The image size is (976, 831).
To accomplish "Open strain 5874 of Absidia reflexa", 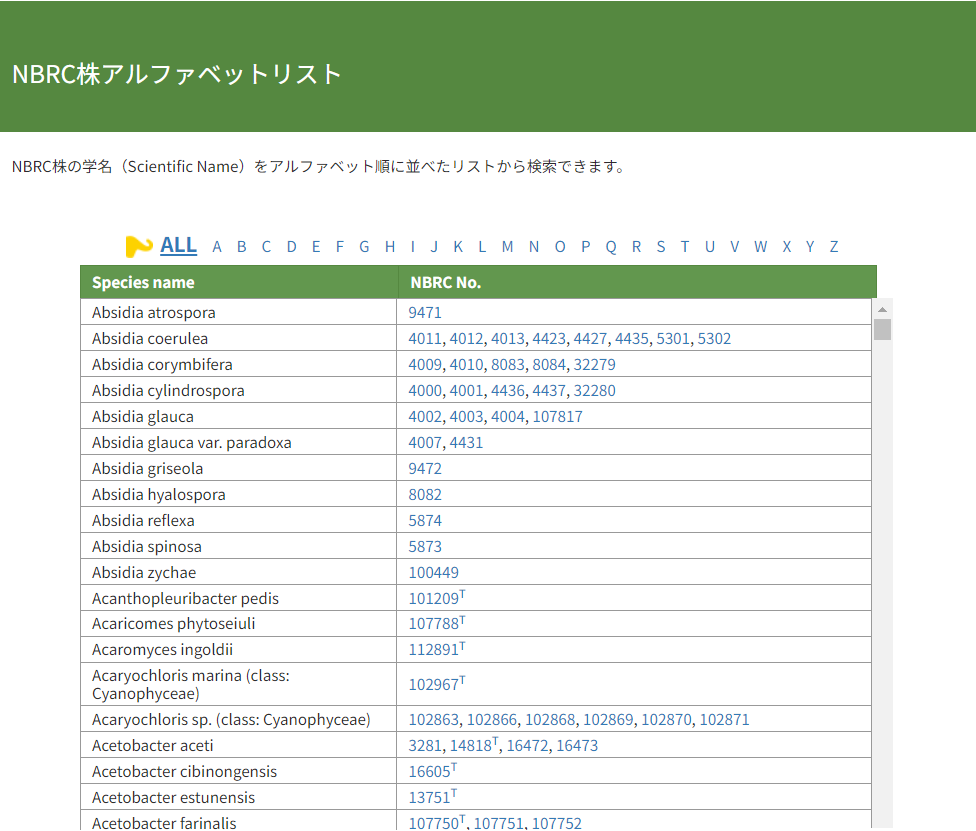I will [x=425, y=521].
